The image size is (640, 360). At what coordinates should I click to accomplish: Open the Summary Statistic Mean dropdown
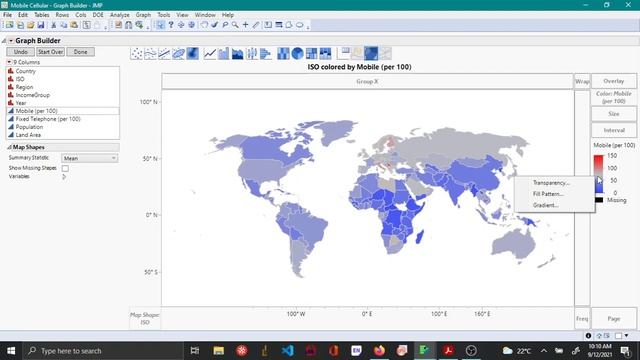click(x=90, y=158)
